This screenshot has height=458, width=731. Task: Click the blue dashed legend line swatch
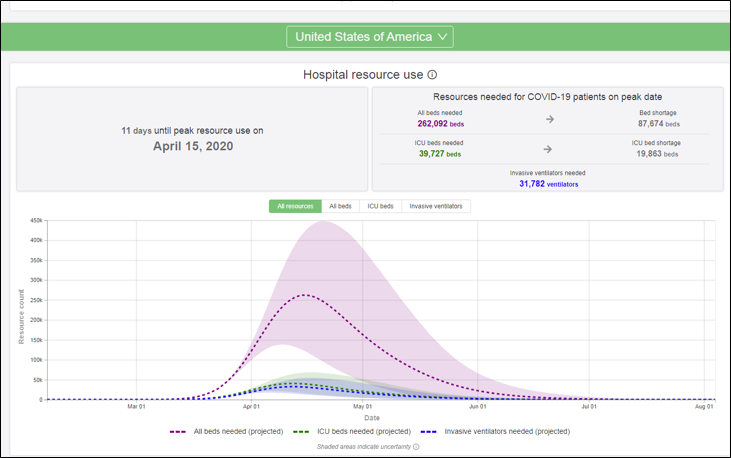428,432
